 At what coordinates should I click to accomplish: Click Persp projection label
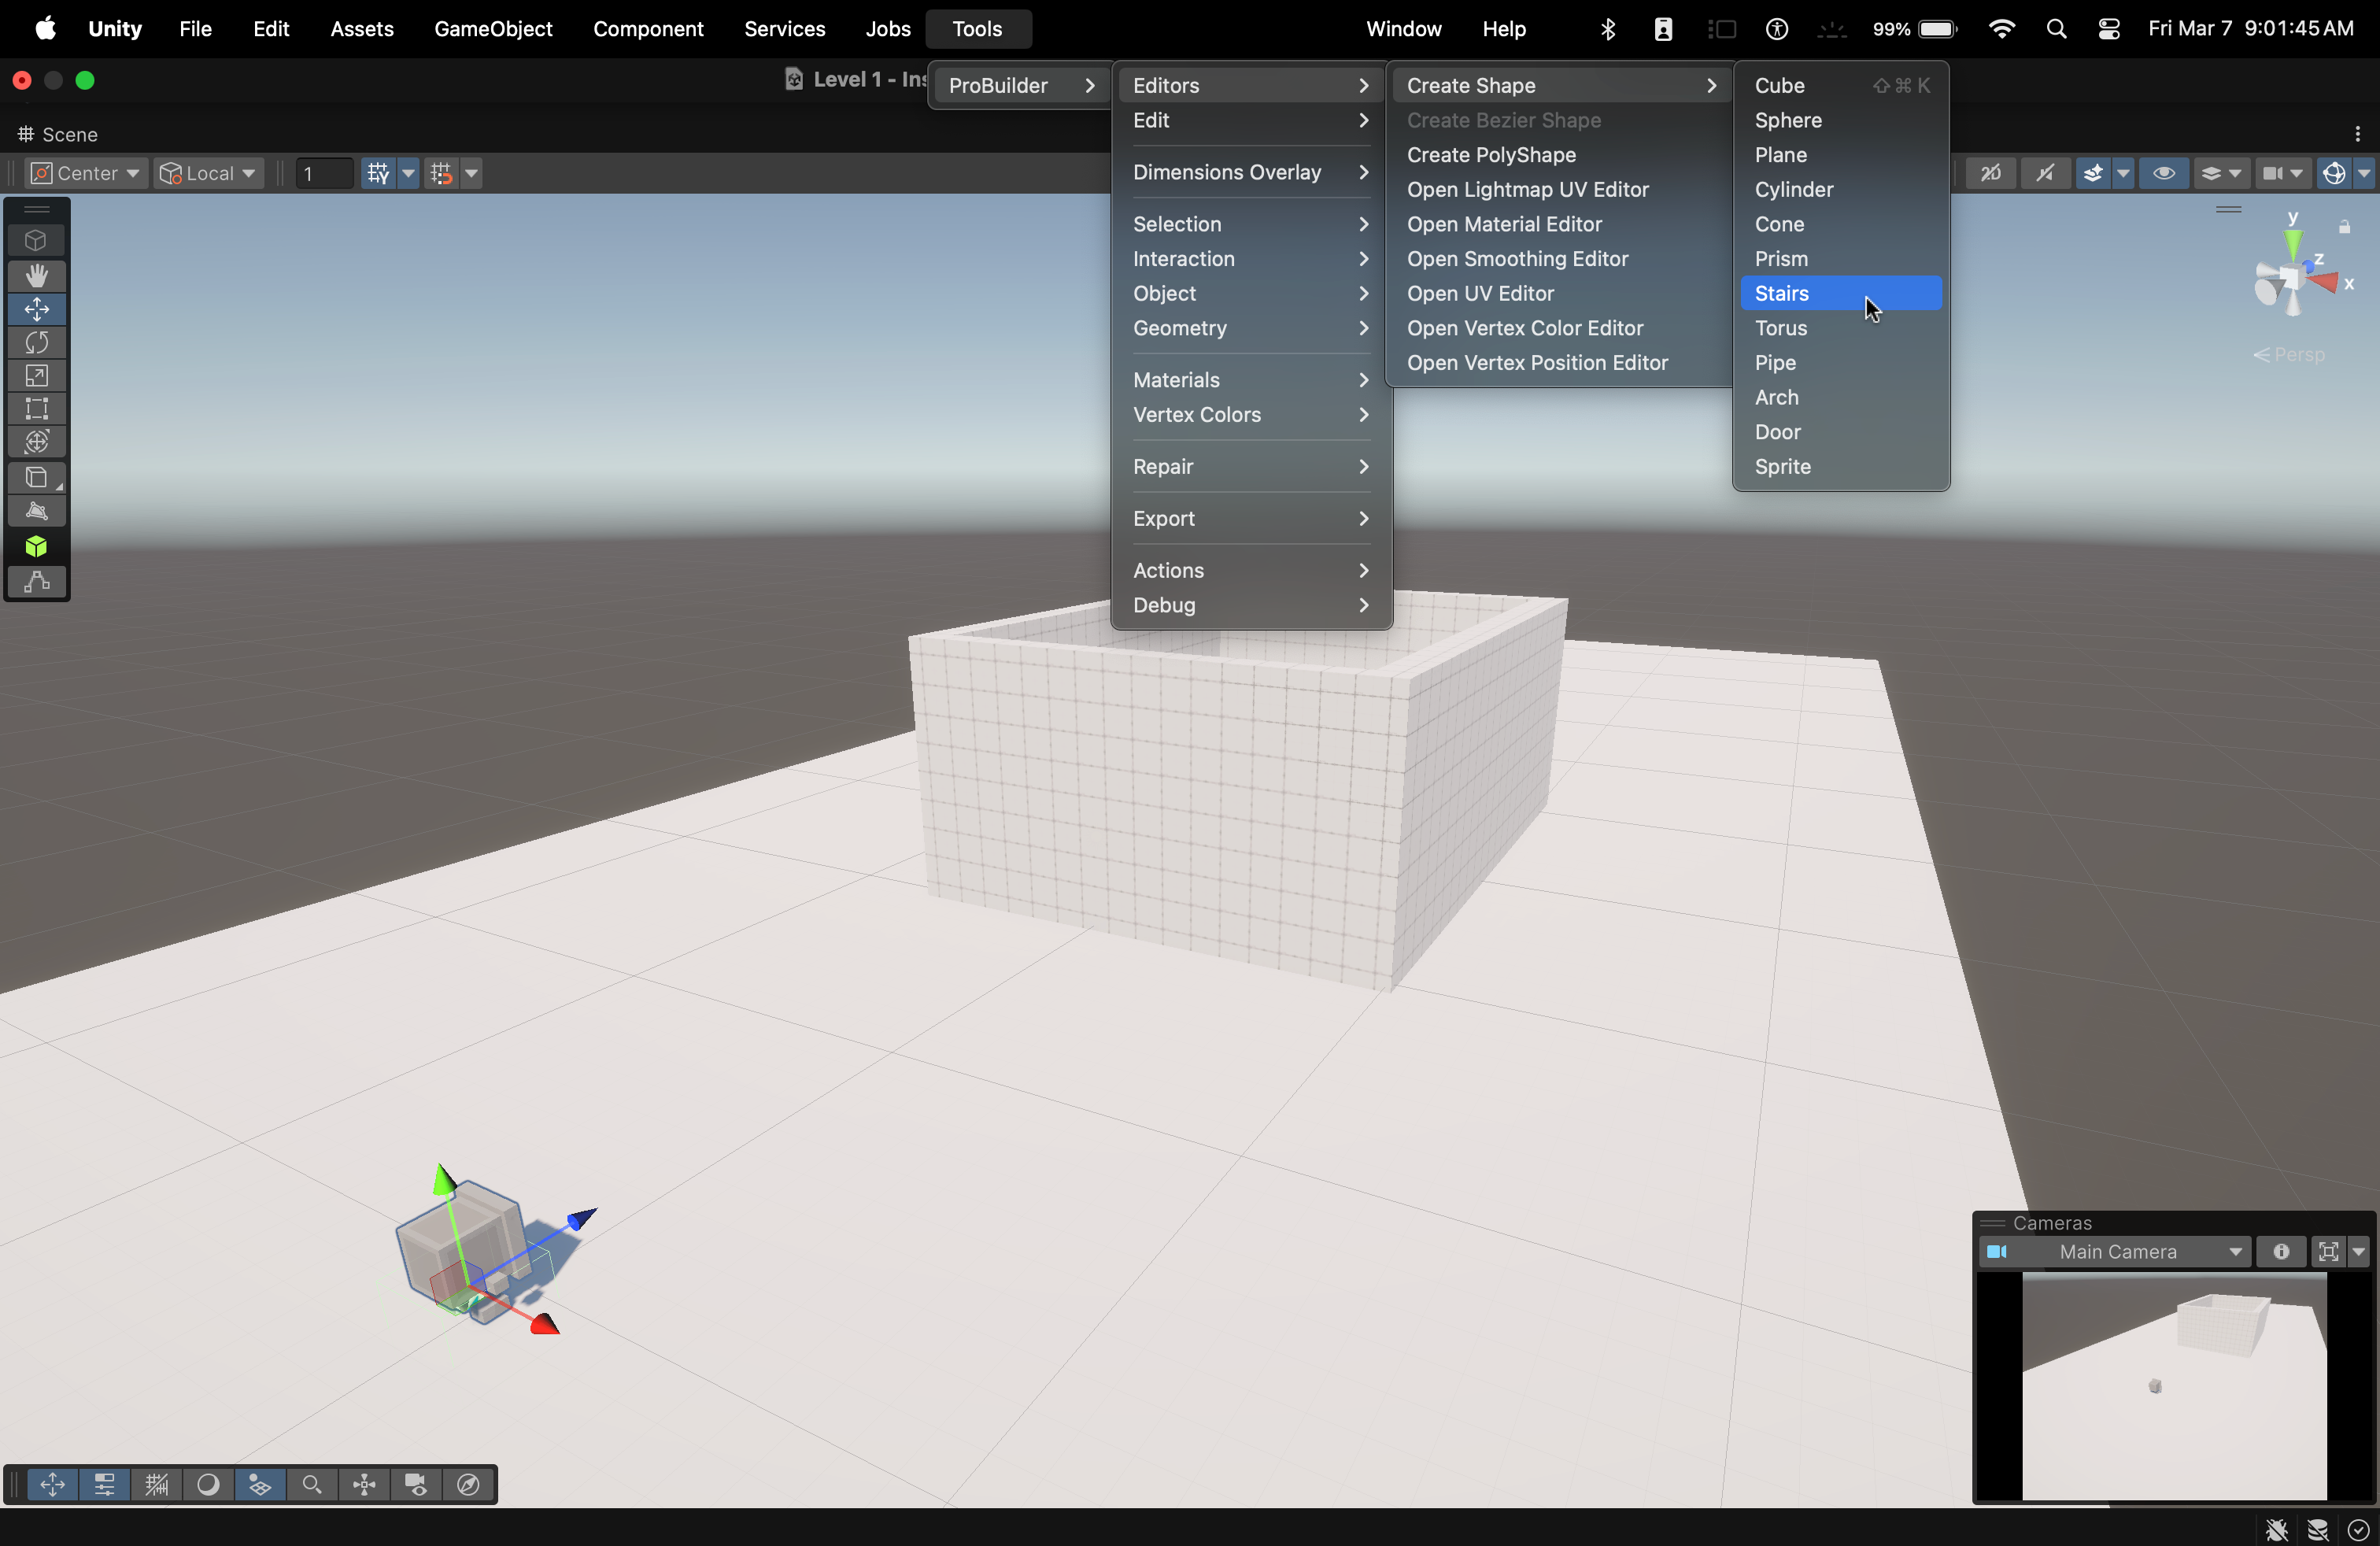[x=2289, y=355]
